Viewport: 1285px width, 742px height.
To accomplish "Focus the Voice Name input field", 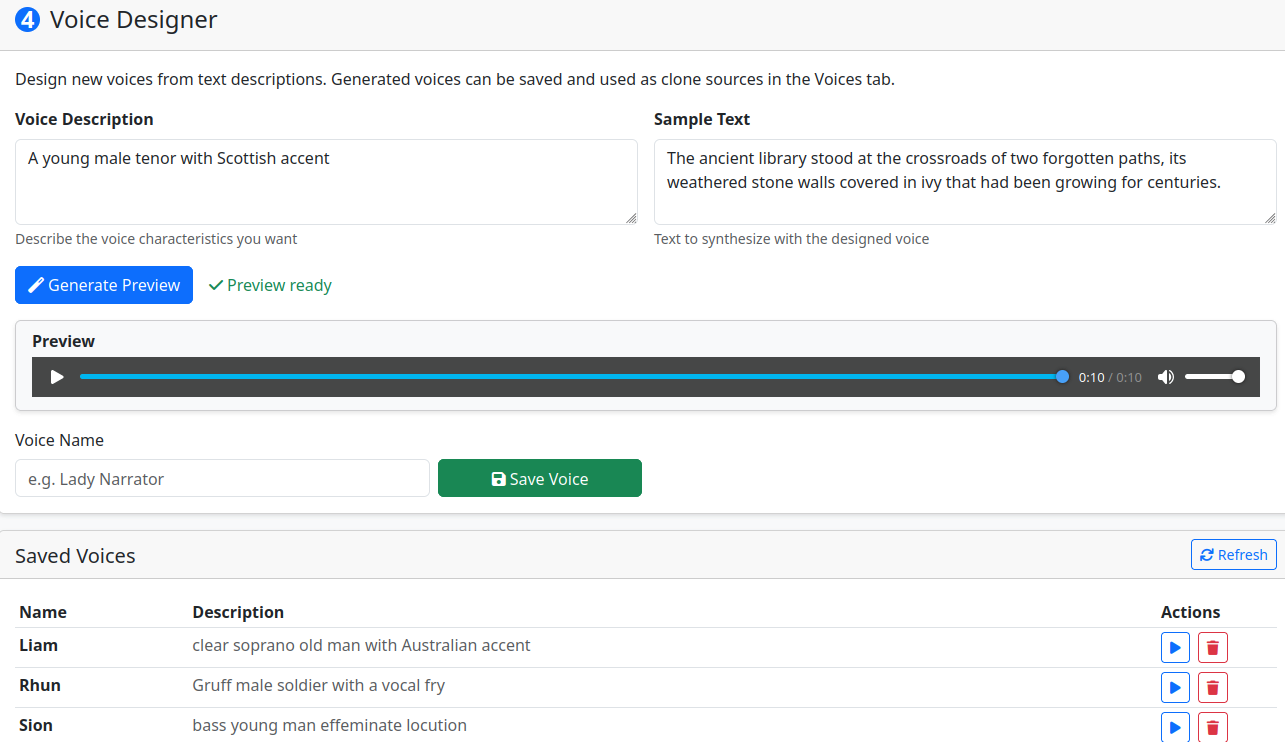I will tap(222, 479).
